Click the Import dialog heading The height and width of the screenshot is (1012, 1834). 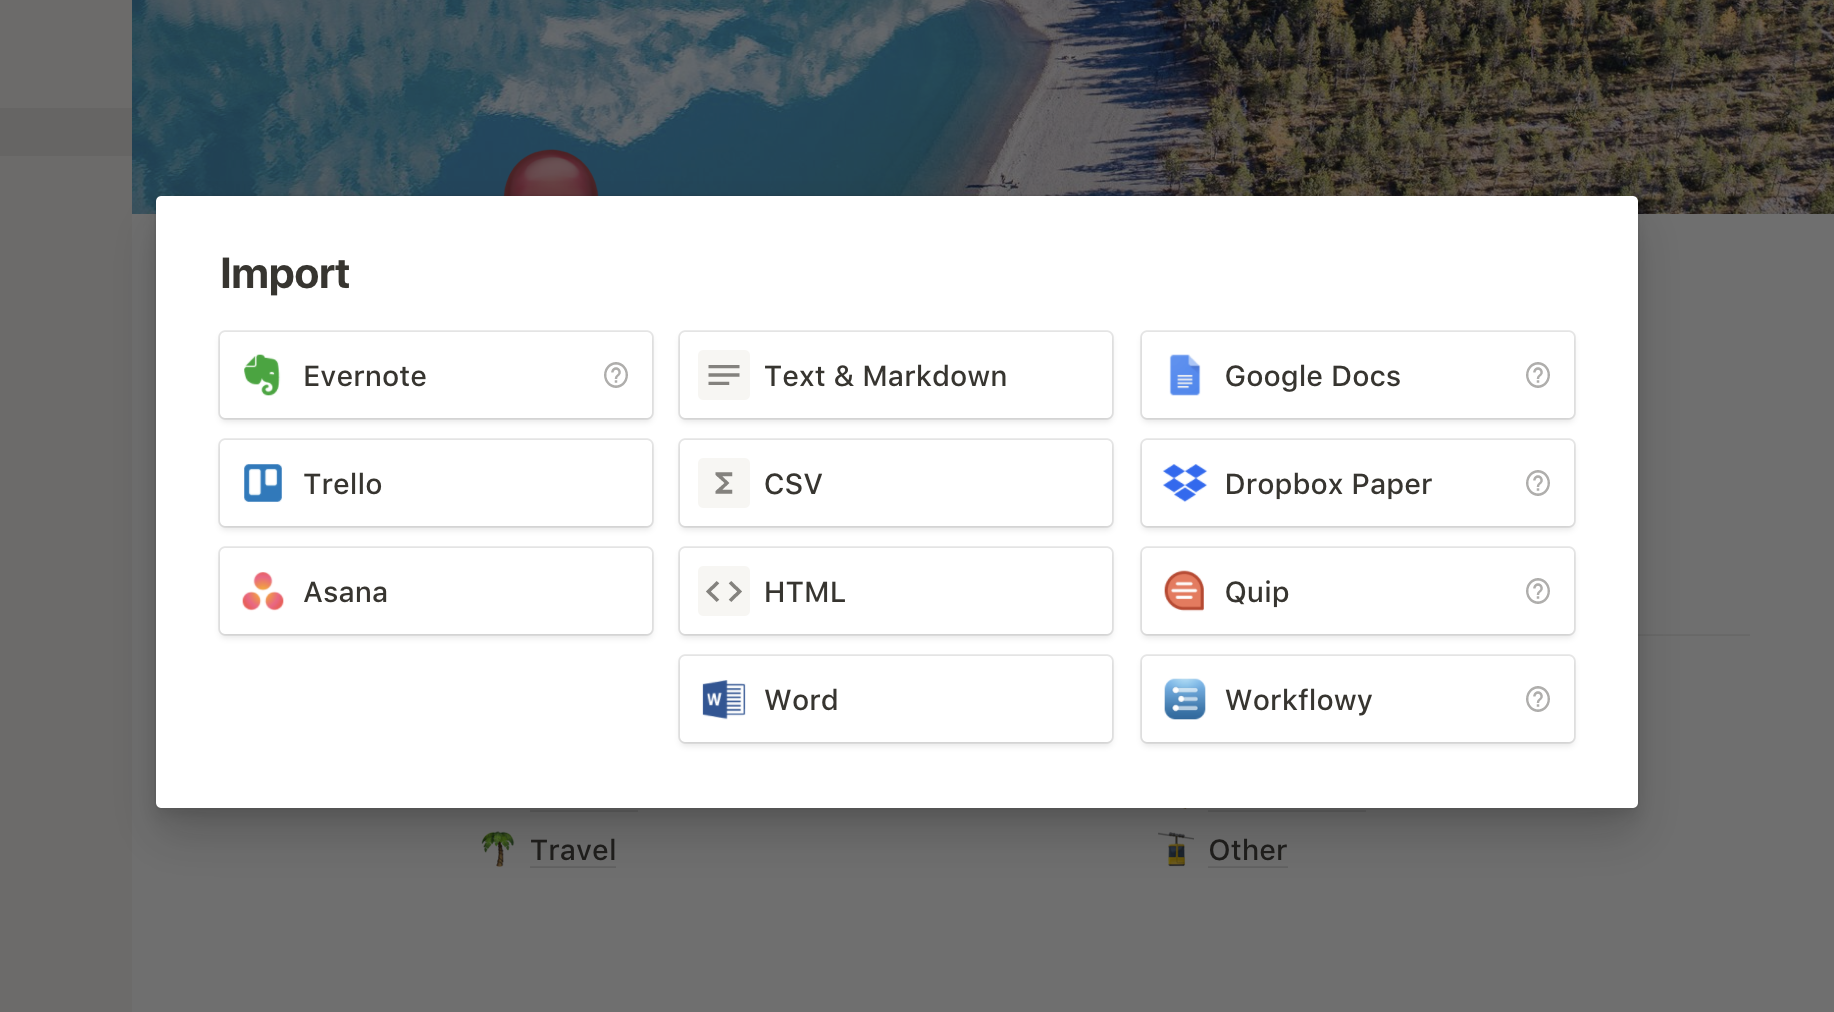[x=285, y=274]
